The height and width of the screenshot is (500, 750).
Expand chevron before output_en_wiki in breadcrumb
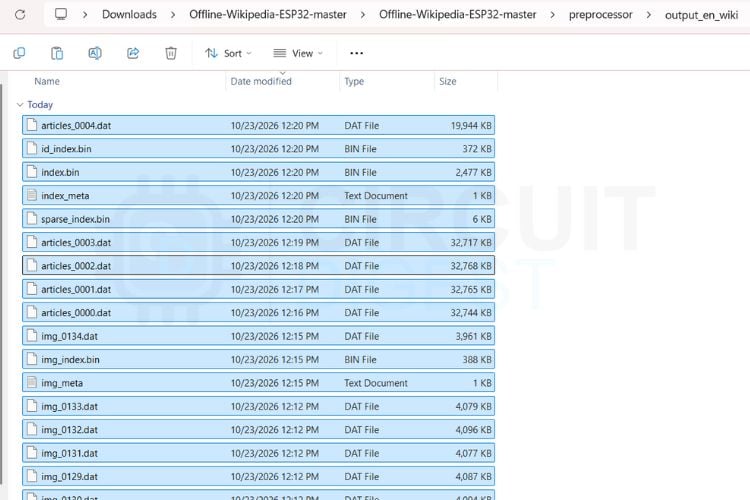(649, 15)
